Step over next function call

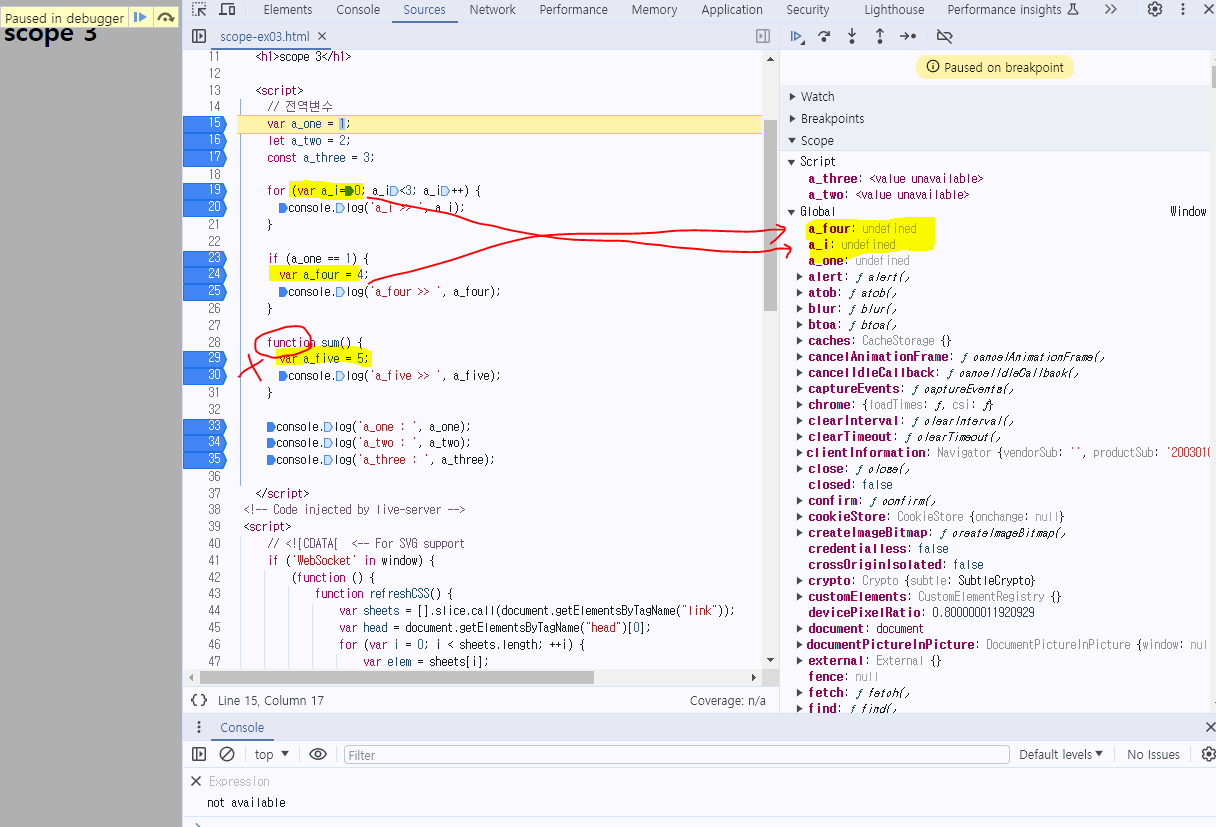click(825, 36)
